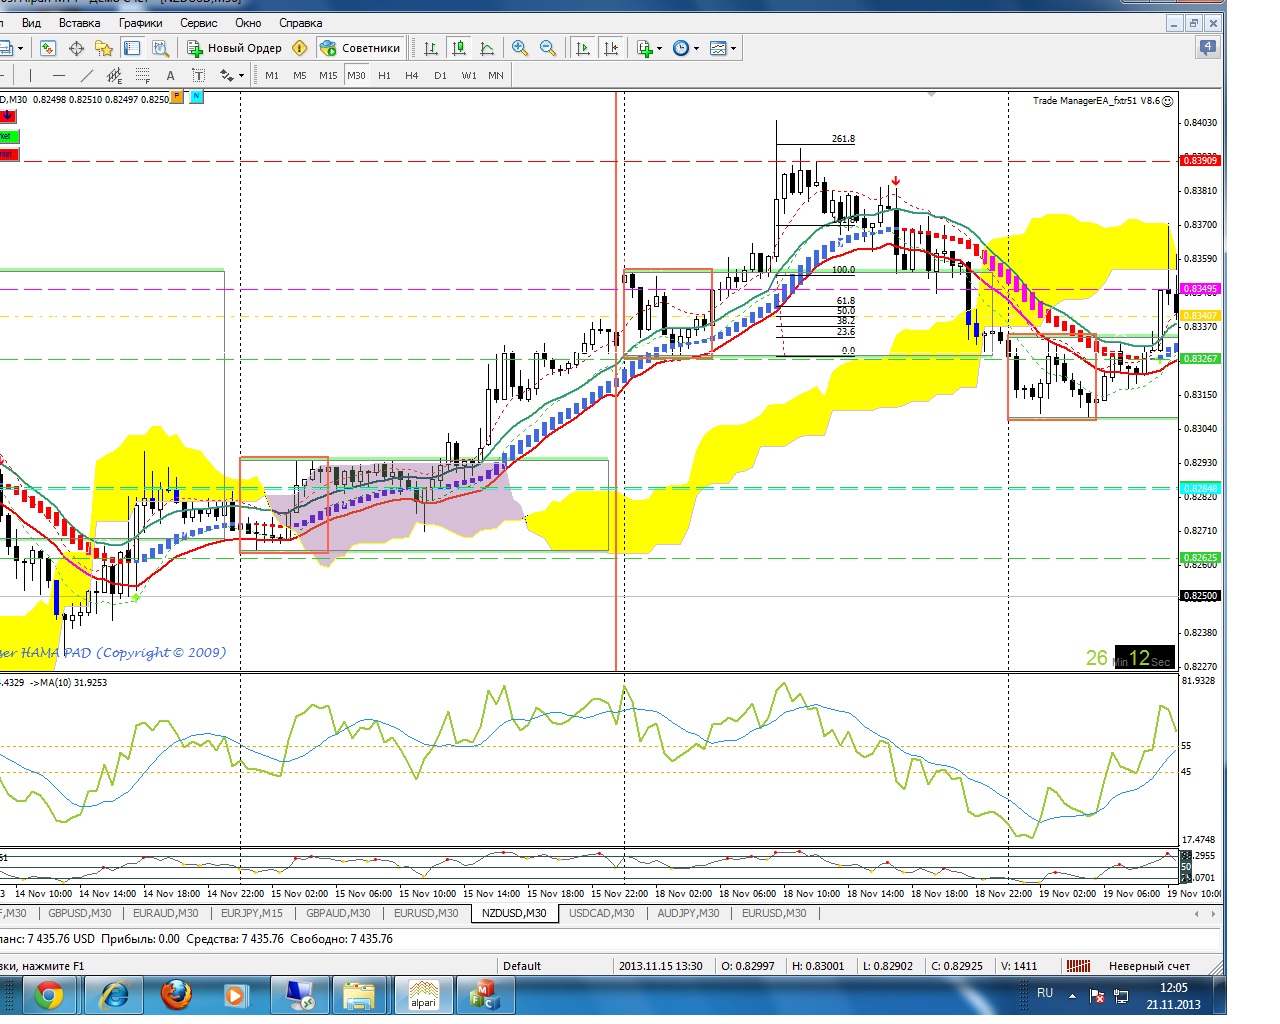Toggle the Советники expert advisors button
1280x1024 pixels.
(360, 48)
